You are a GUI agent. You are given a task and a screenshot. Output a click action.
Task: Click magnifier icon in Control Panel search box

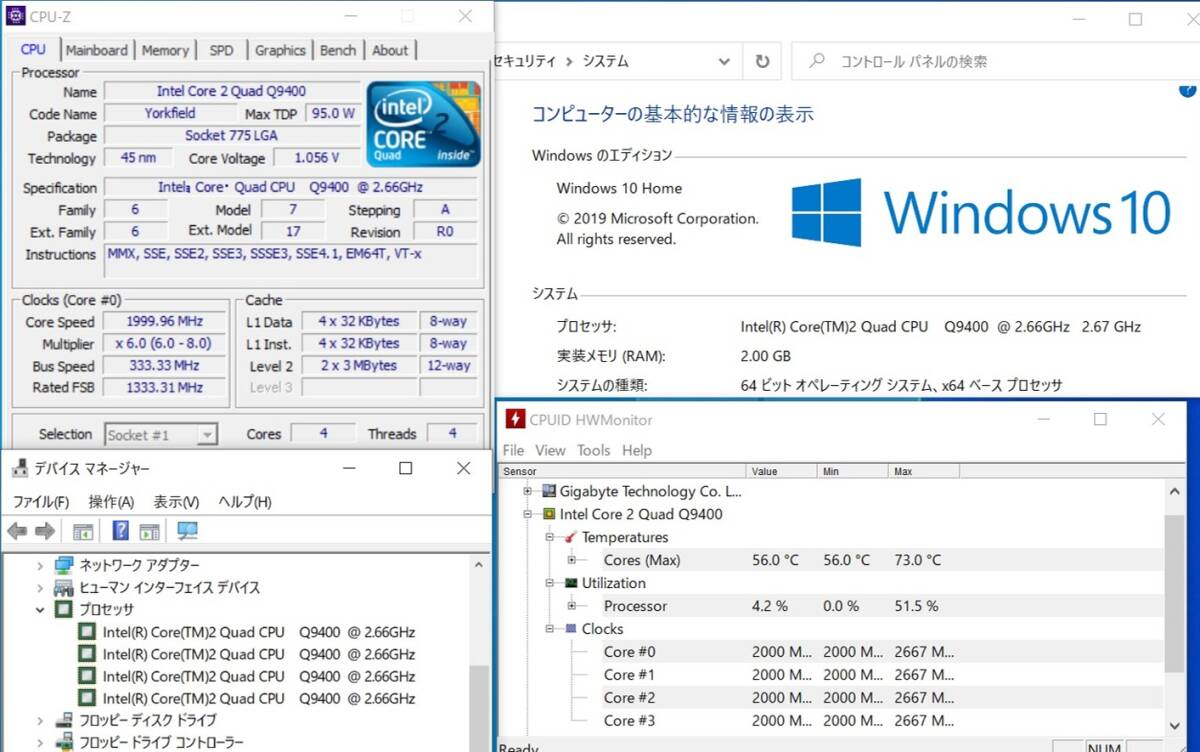817,61
